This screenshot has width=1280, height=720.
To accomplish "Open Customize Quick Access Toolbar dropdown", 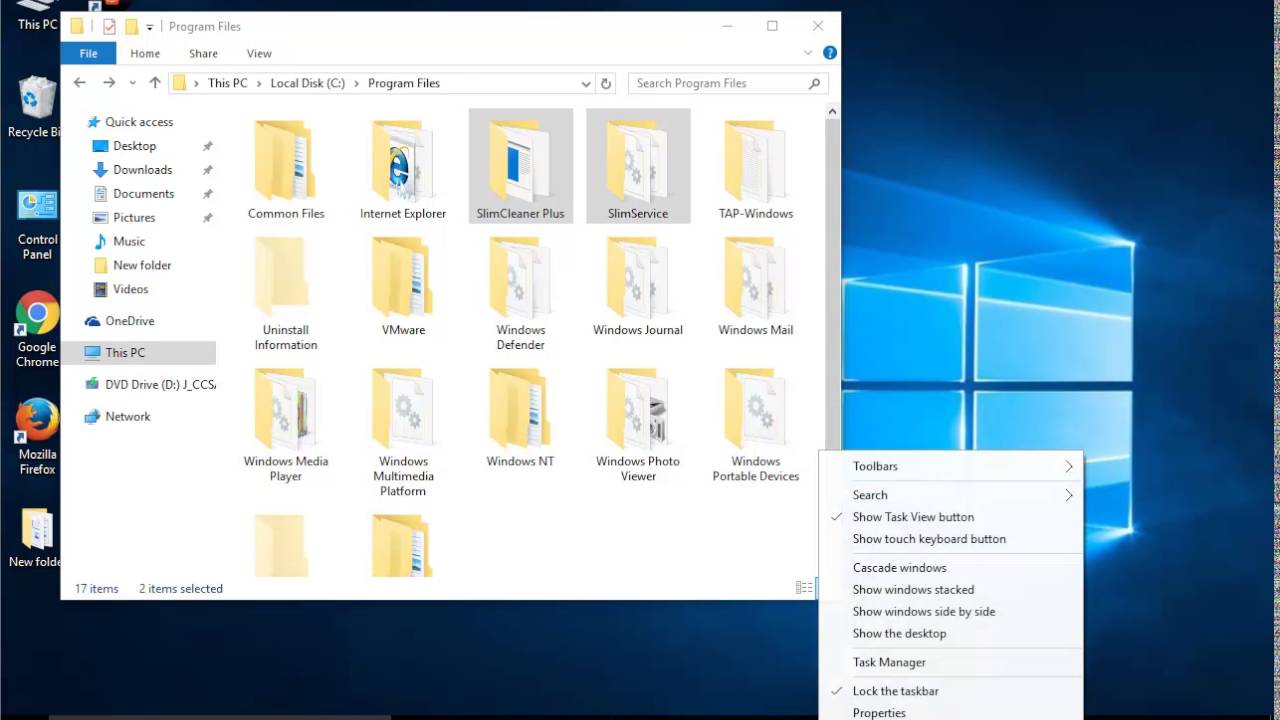I will 150,27.
